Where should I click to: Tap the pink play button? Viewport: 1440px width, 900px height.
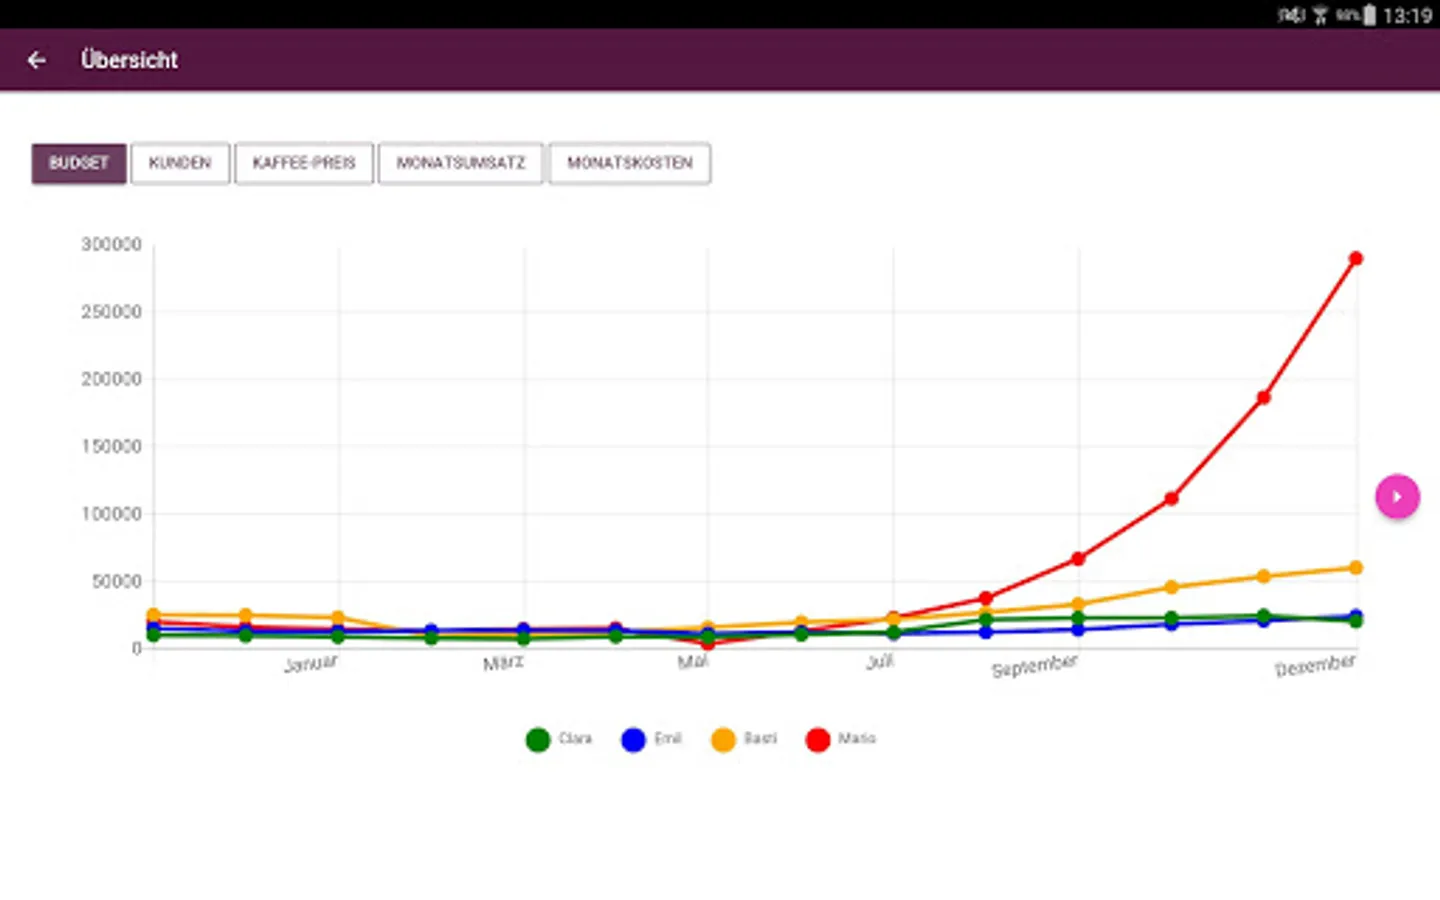1397,496
